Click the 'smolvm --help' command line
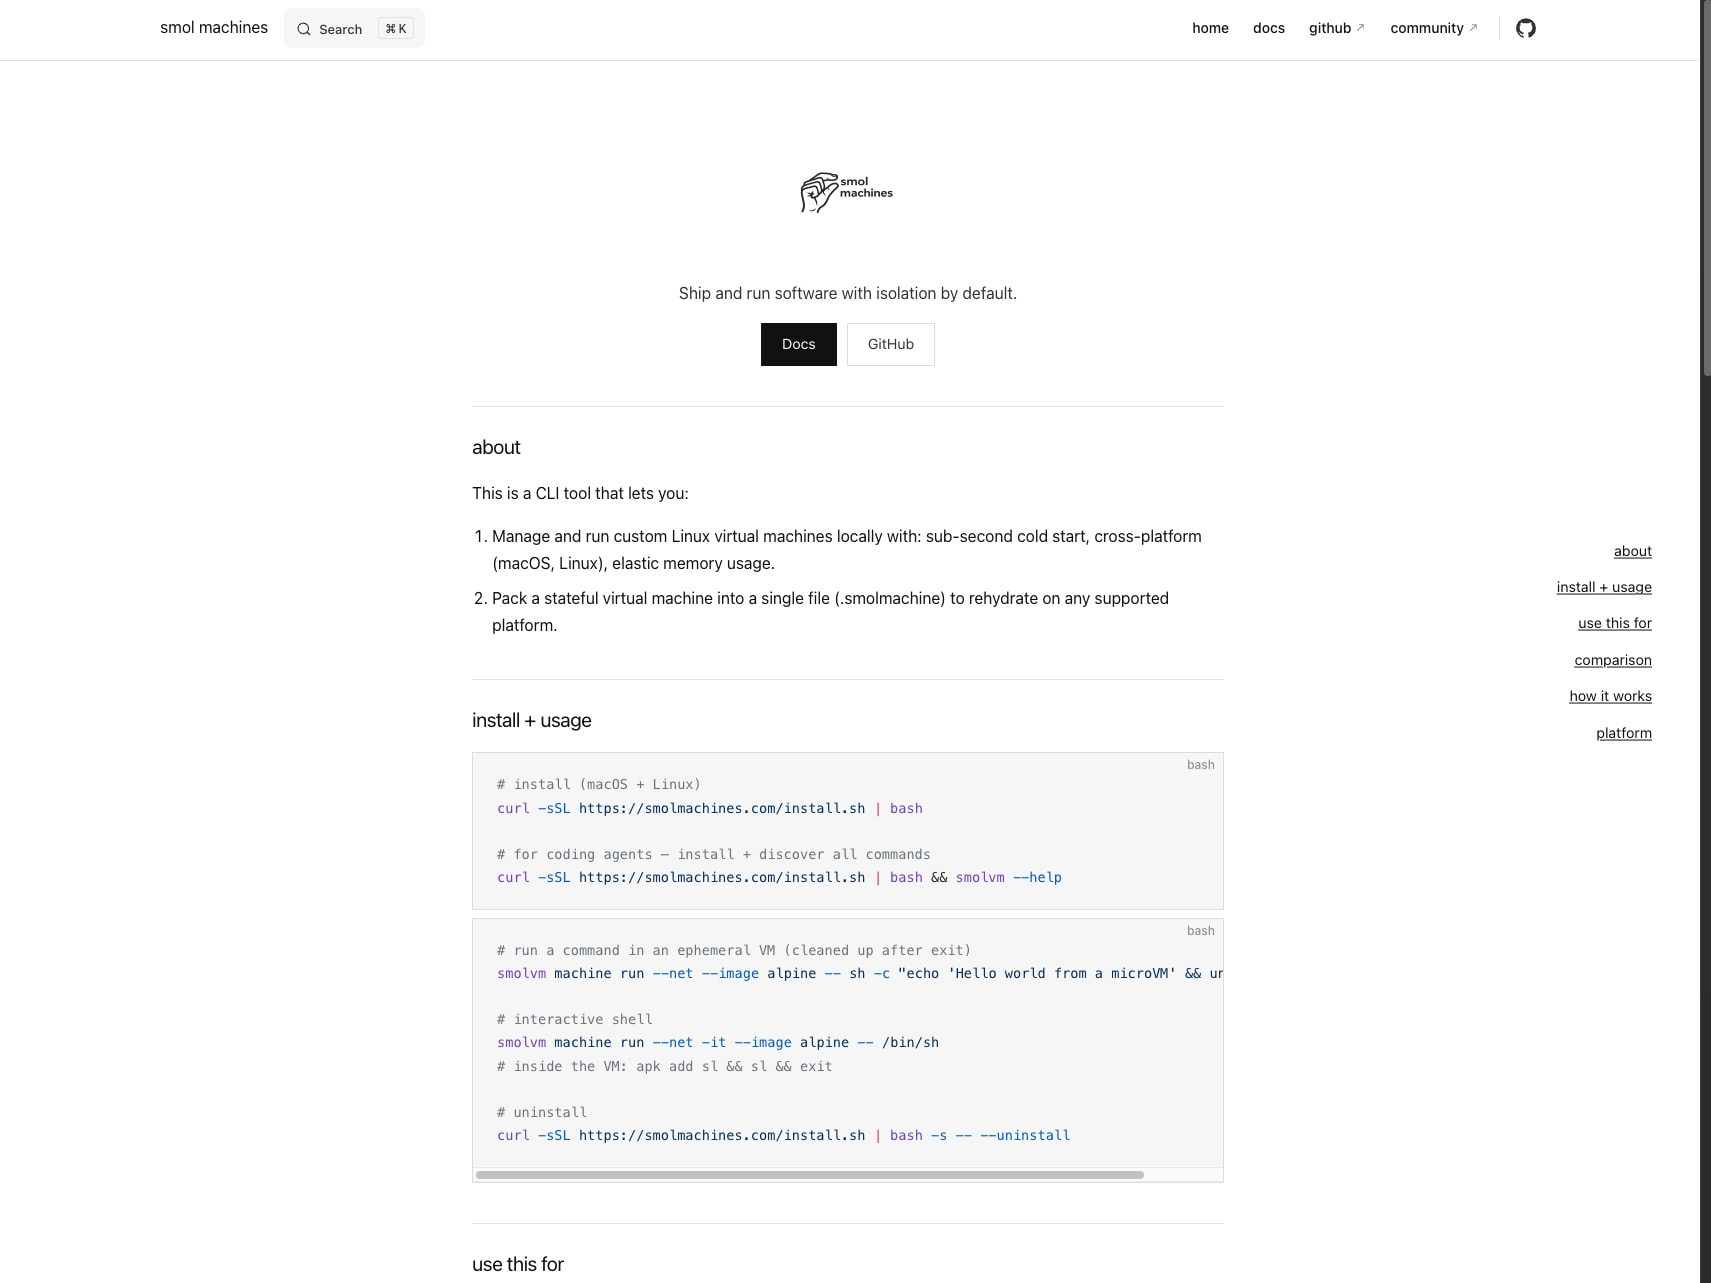This screenshot has height=1283, width=1711. (779, 877)
